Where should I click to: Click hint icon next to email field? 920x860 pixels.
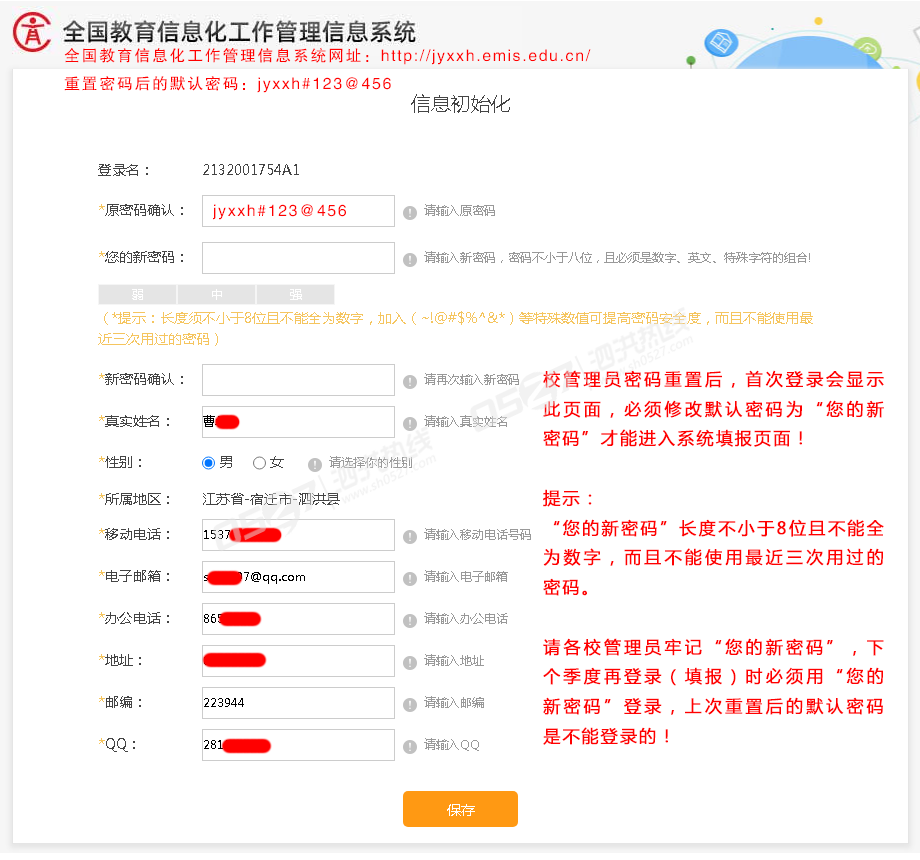pos(410,578)
